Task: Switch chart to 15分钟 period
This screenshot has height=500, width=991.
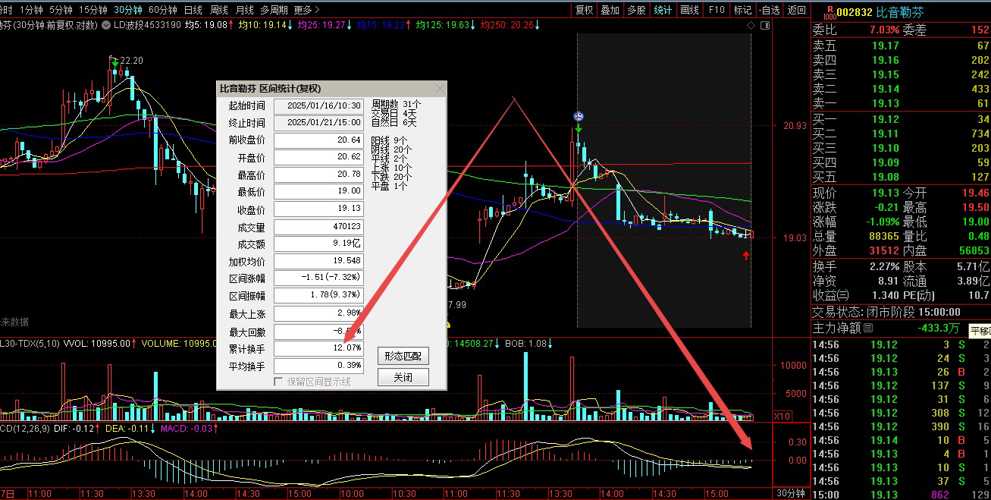Action: [93, 10]
